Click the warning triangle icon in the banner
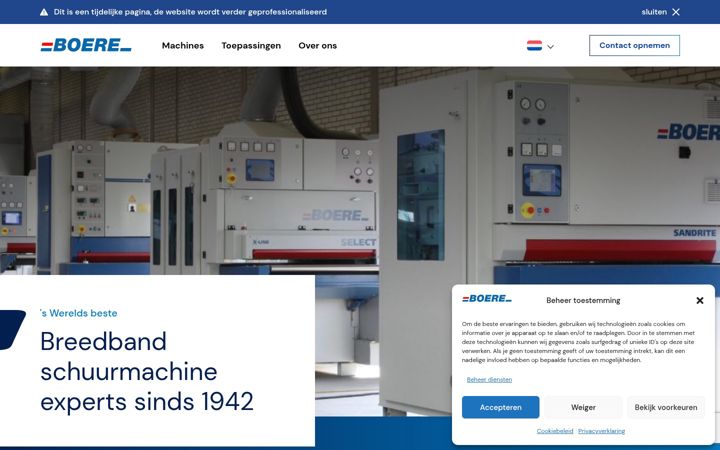Screen dimensions: 720x450 [44, 12]
